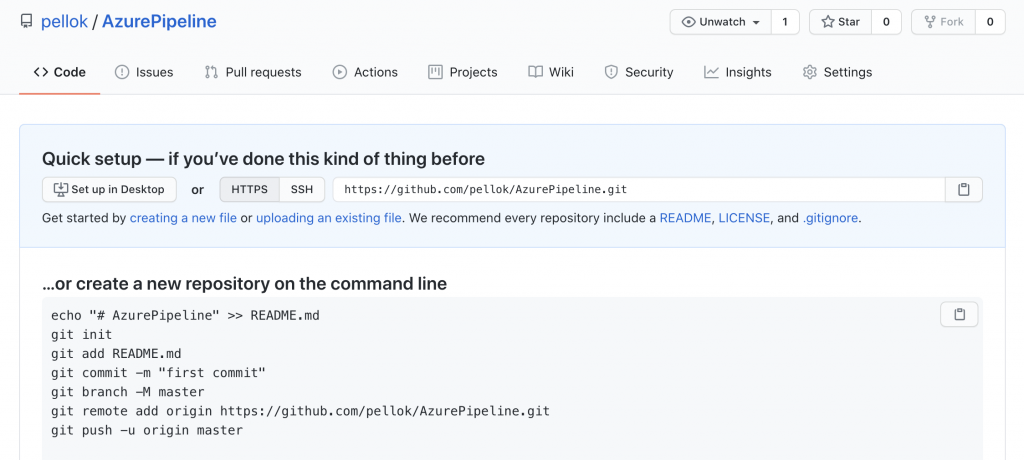
Task: Copy the repository URL with clipboard icon
Action: pyautogui.click(x=964, y=189)
